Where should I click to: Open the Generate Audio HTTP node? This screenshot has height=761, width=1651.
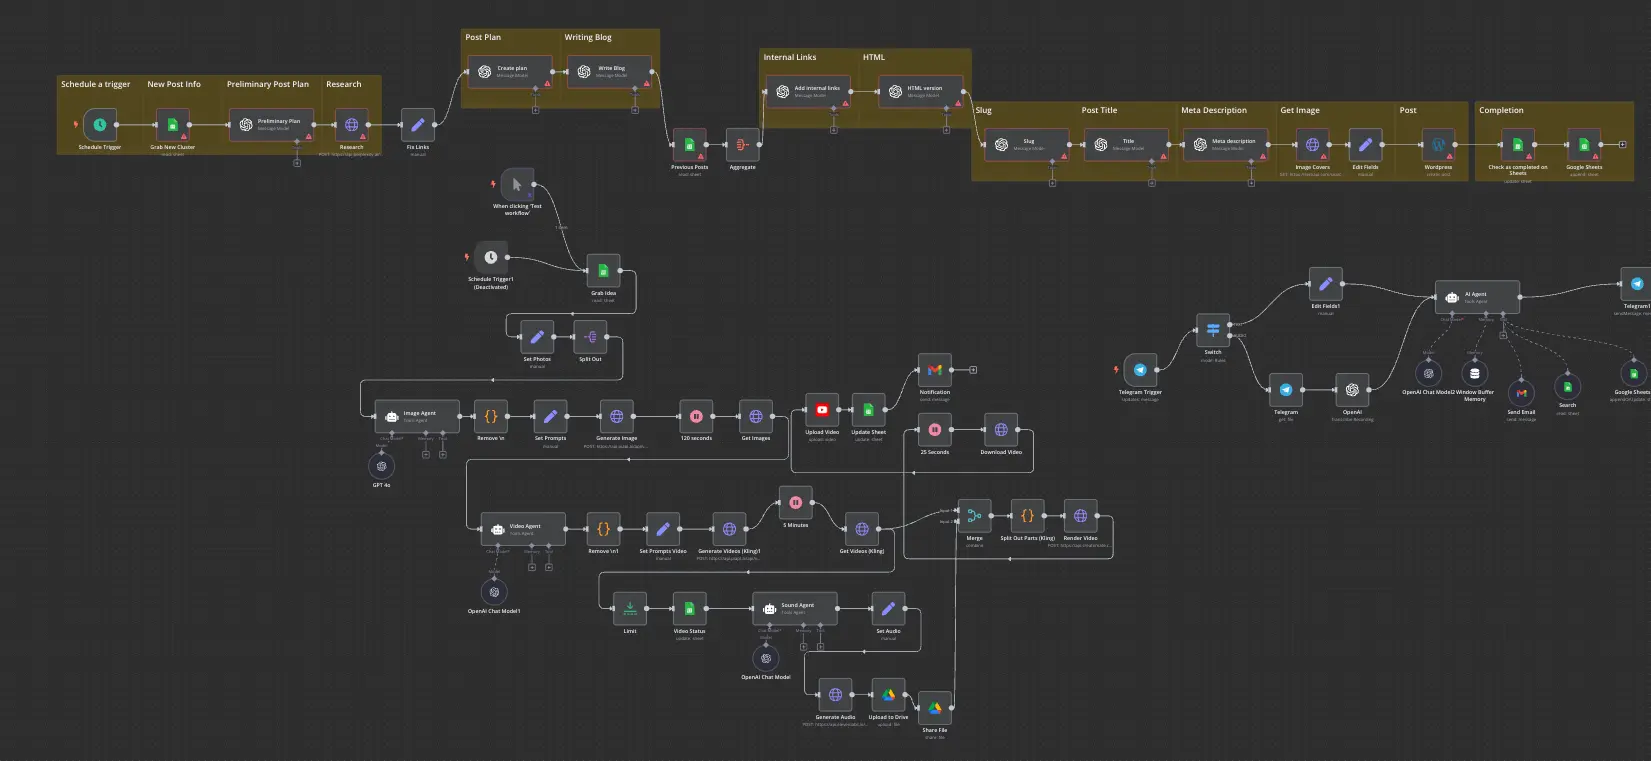click(835, 695)
